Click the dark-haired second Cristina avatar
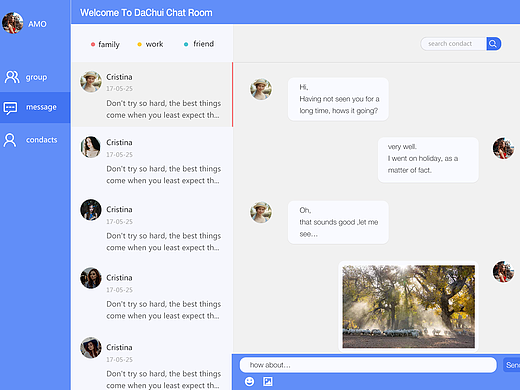520x390 pixels. tap(91, 147)
